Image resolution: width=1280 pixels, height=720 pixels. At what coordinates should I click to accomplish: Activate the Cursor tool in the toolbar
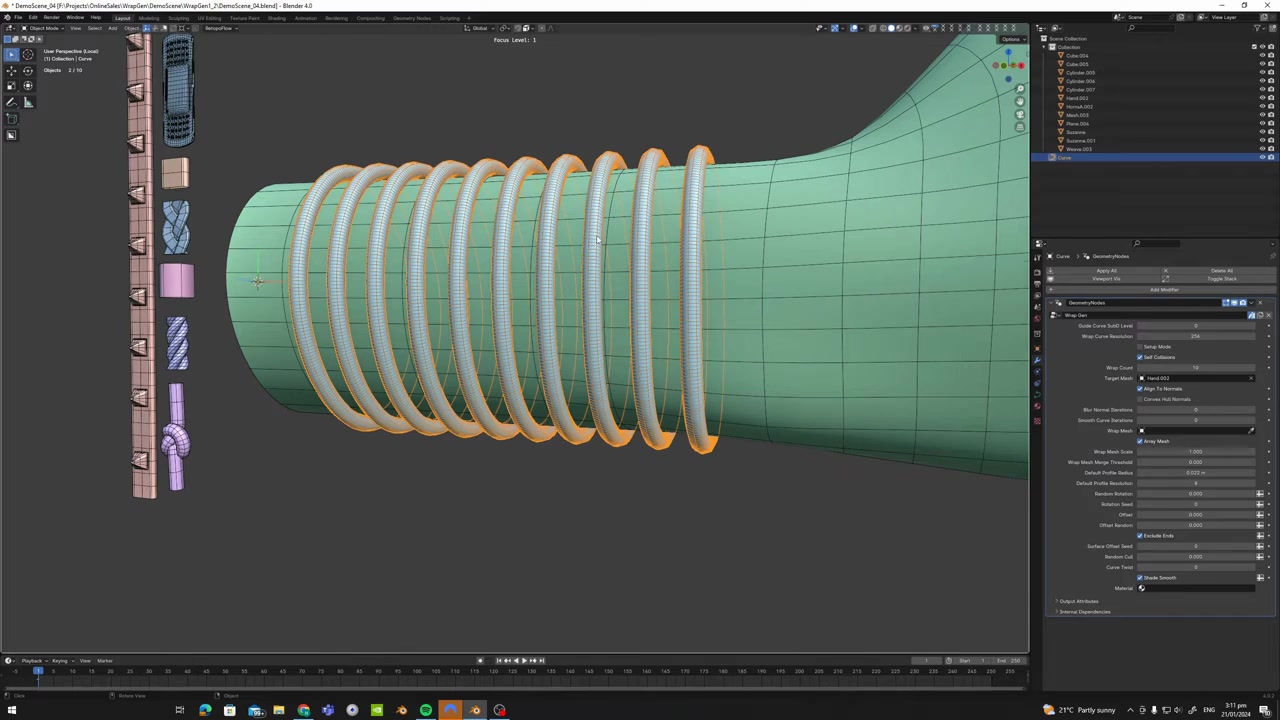(x=28, y=54)
